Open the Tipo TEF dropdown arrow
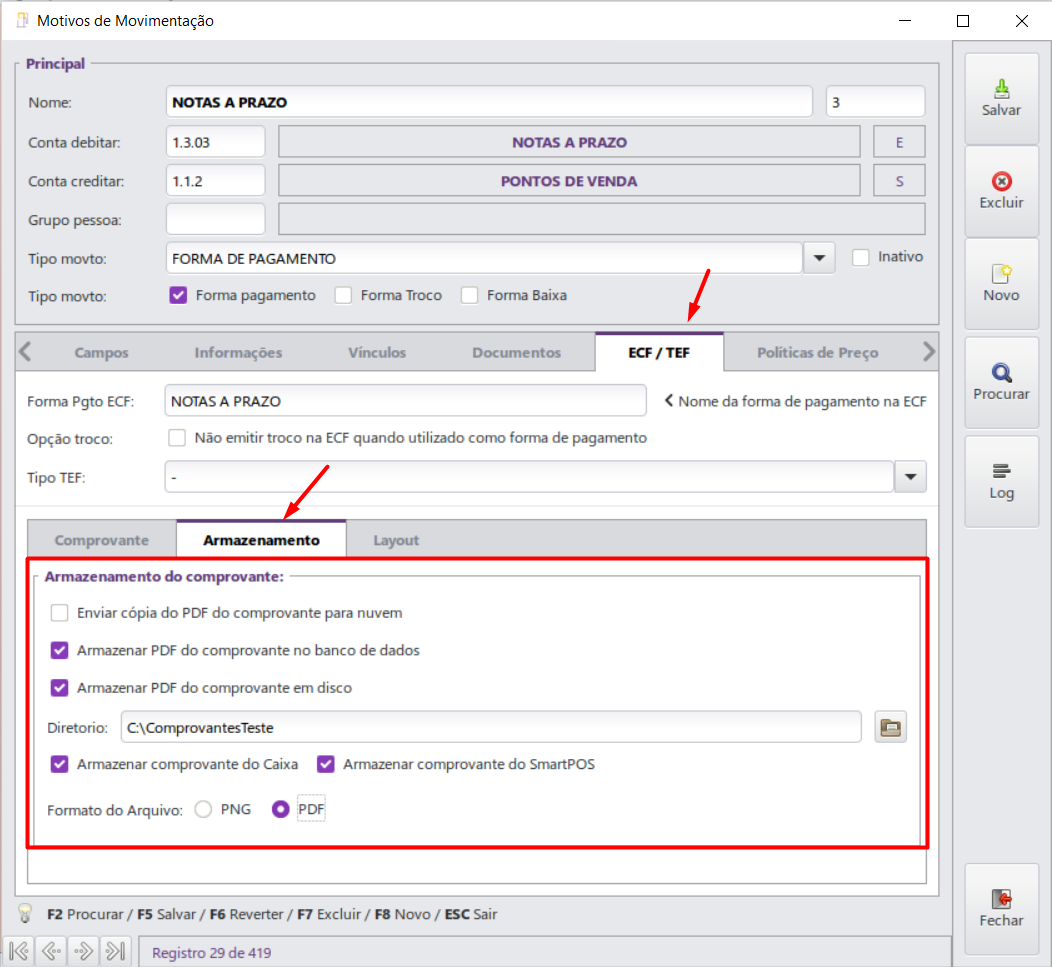Viewport: 1052px width, 967px height. (910, 477)
